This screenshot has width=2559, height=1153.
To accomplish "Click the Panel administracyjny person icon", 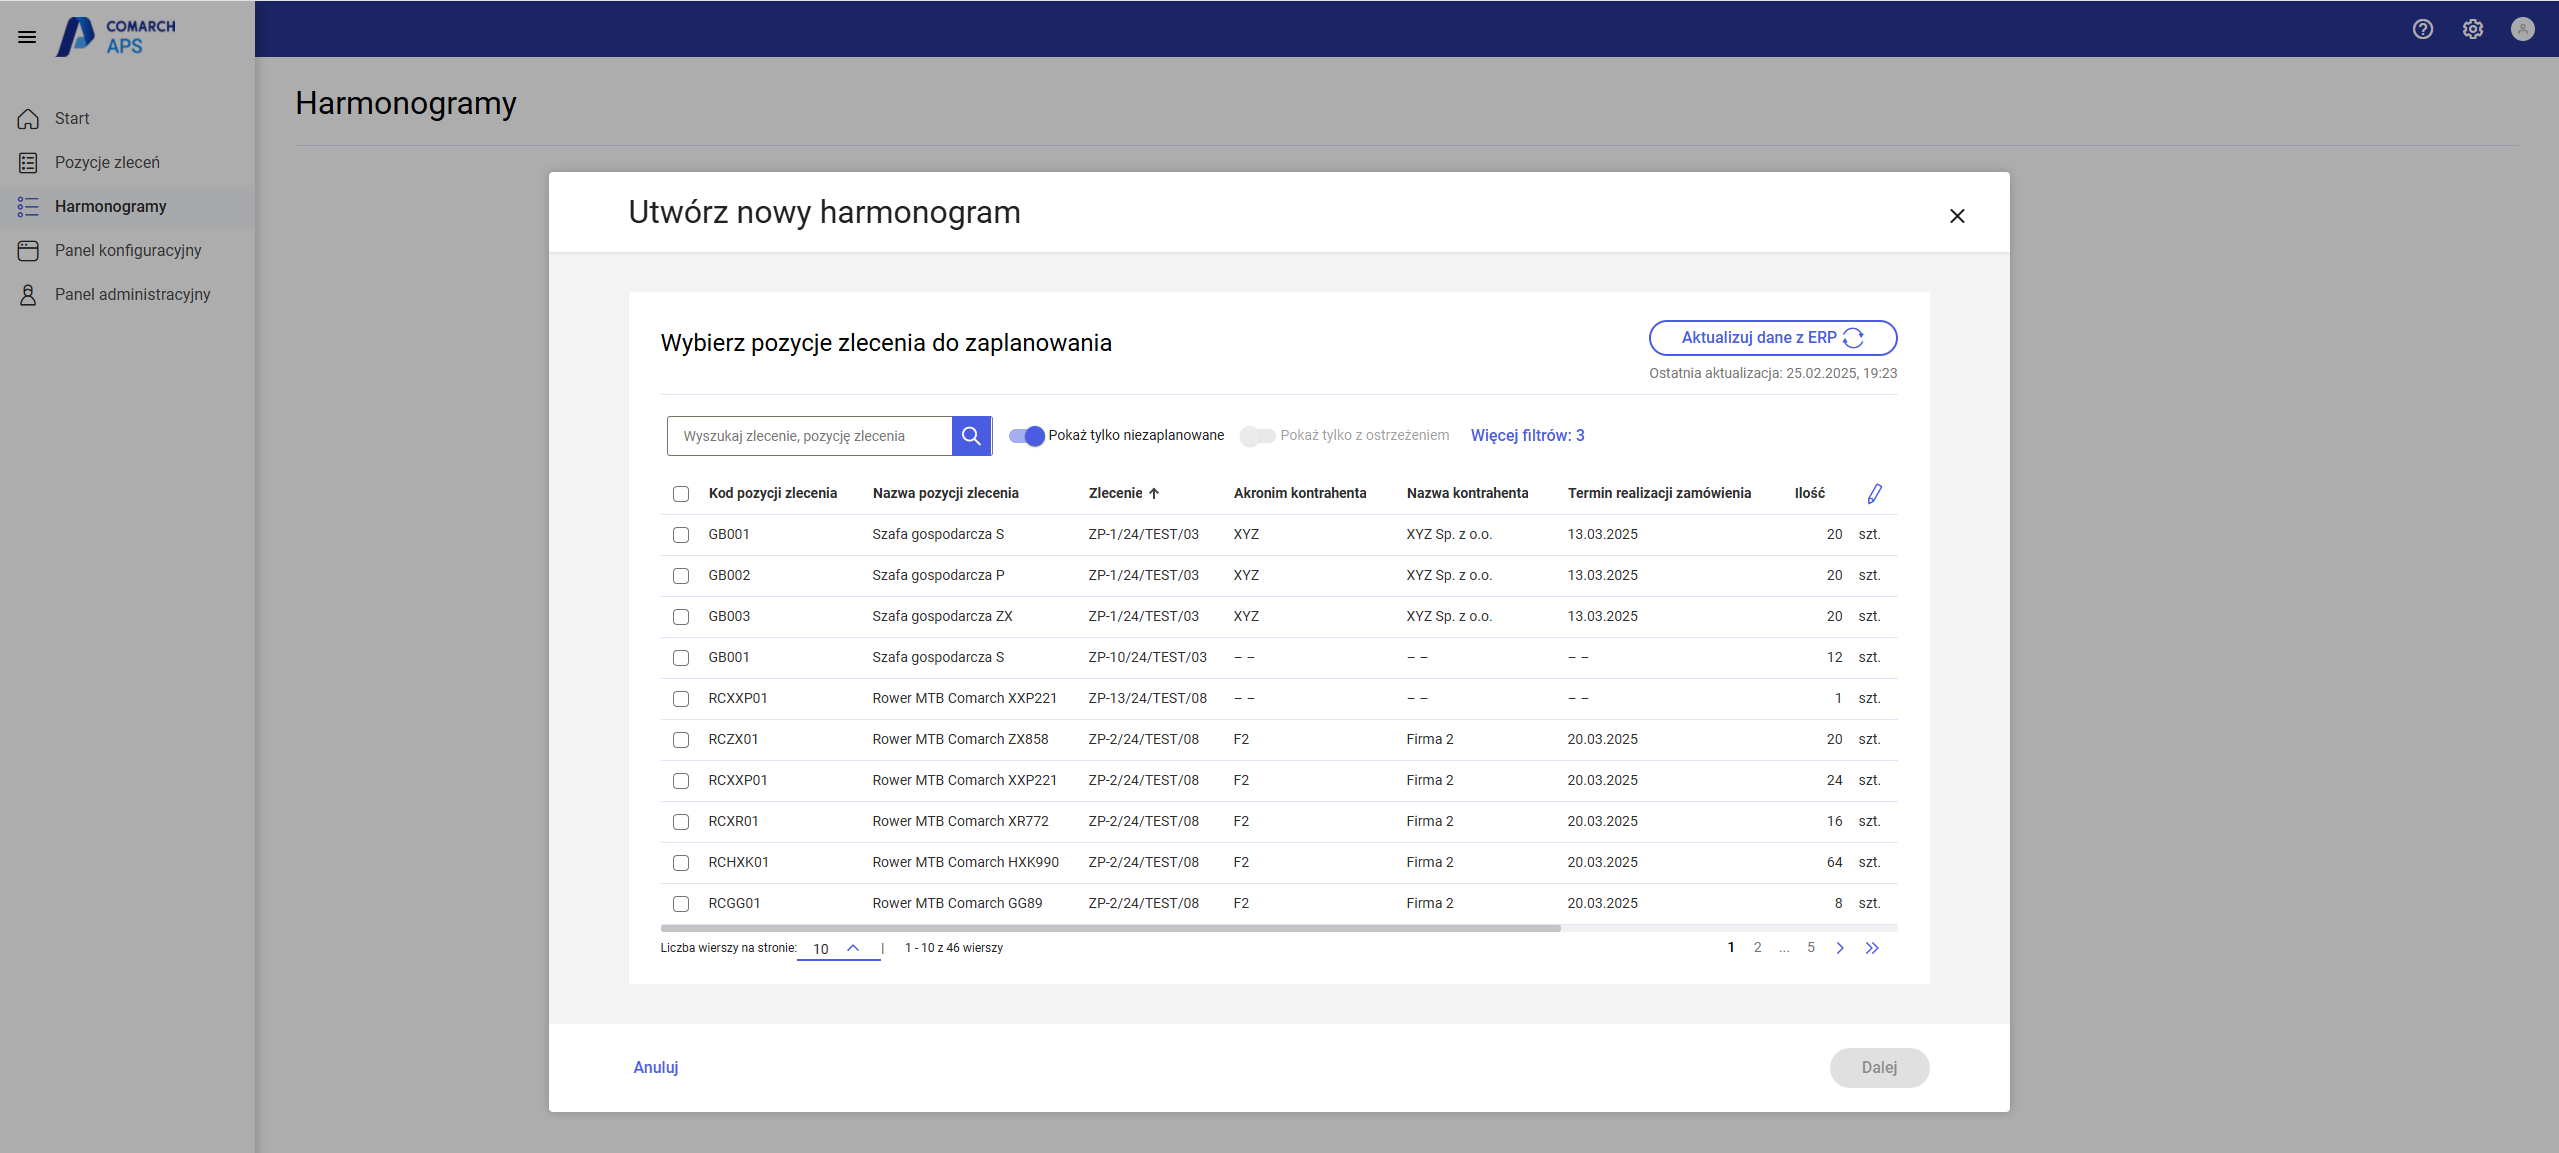I will click(28, 294).
